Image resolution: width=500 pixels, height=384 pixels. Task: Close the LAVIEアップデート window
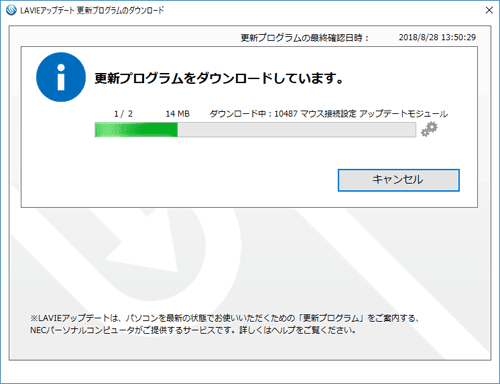coord(489,10)
